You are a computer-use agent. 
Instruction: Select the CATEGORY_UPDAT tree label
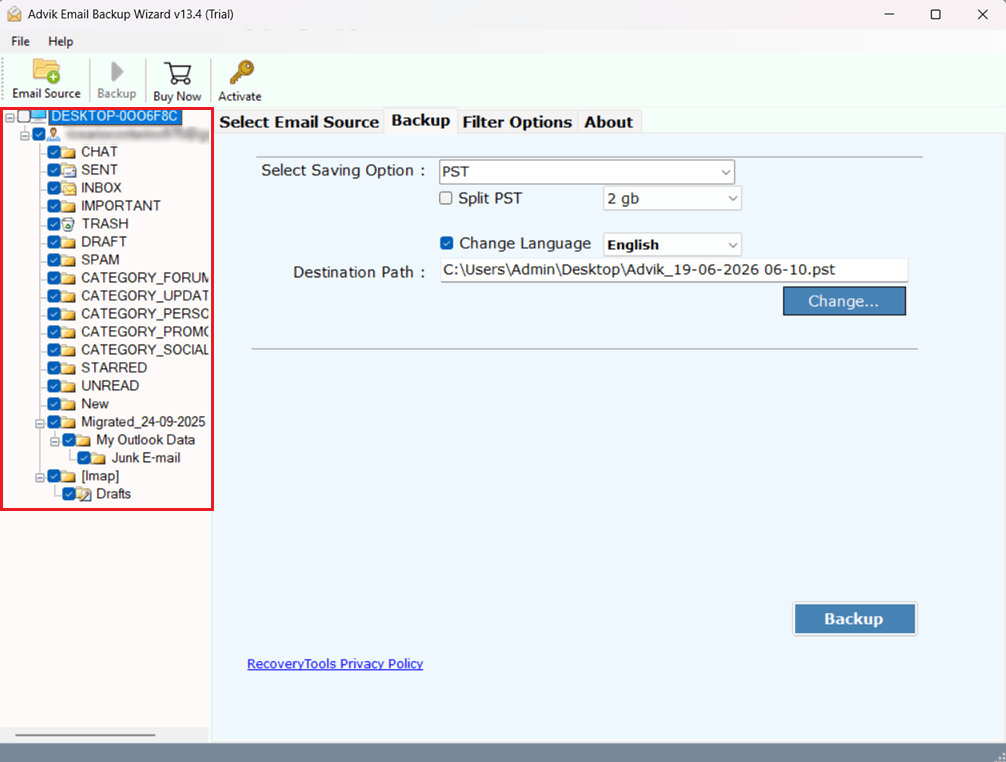pyautogui.click(x=144, y=296)
